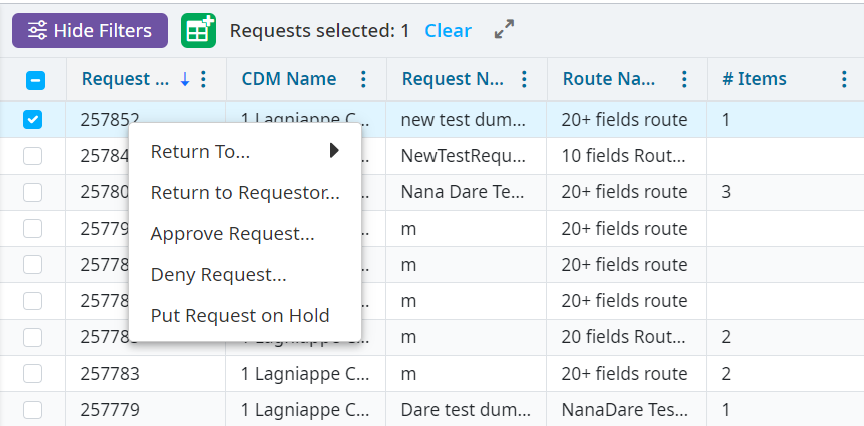Image resolution: width=864 pixels, height=426 pixels.
Task: Open # Items column kebab menu
Action: click(x=845, y=79)
